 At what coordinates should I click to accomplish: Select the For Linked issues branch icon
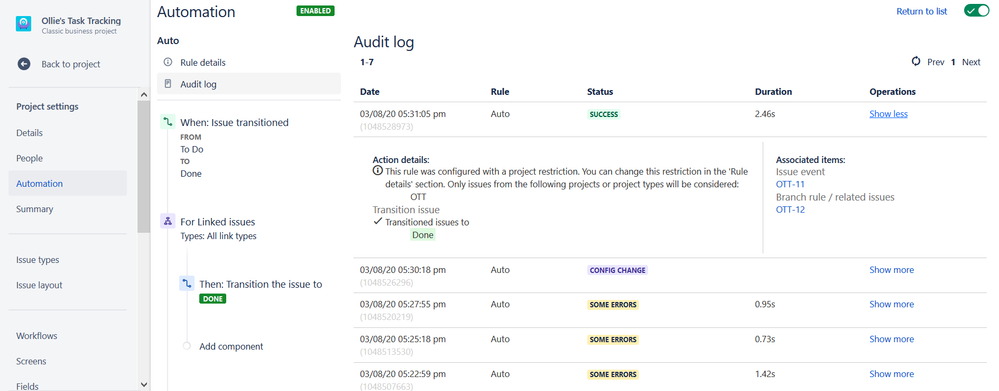pyautogui.click(x=168, y=222)
